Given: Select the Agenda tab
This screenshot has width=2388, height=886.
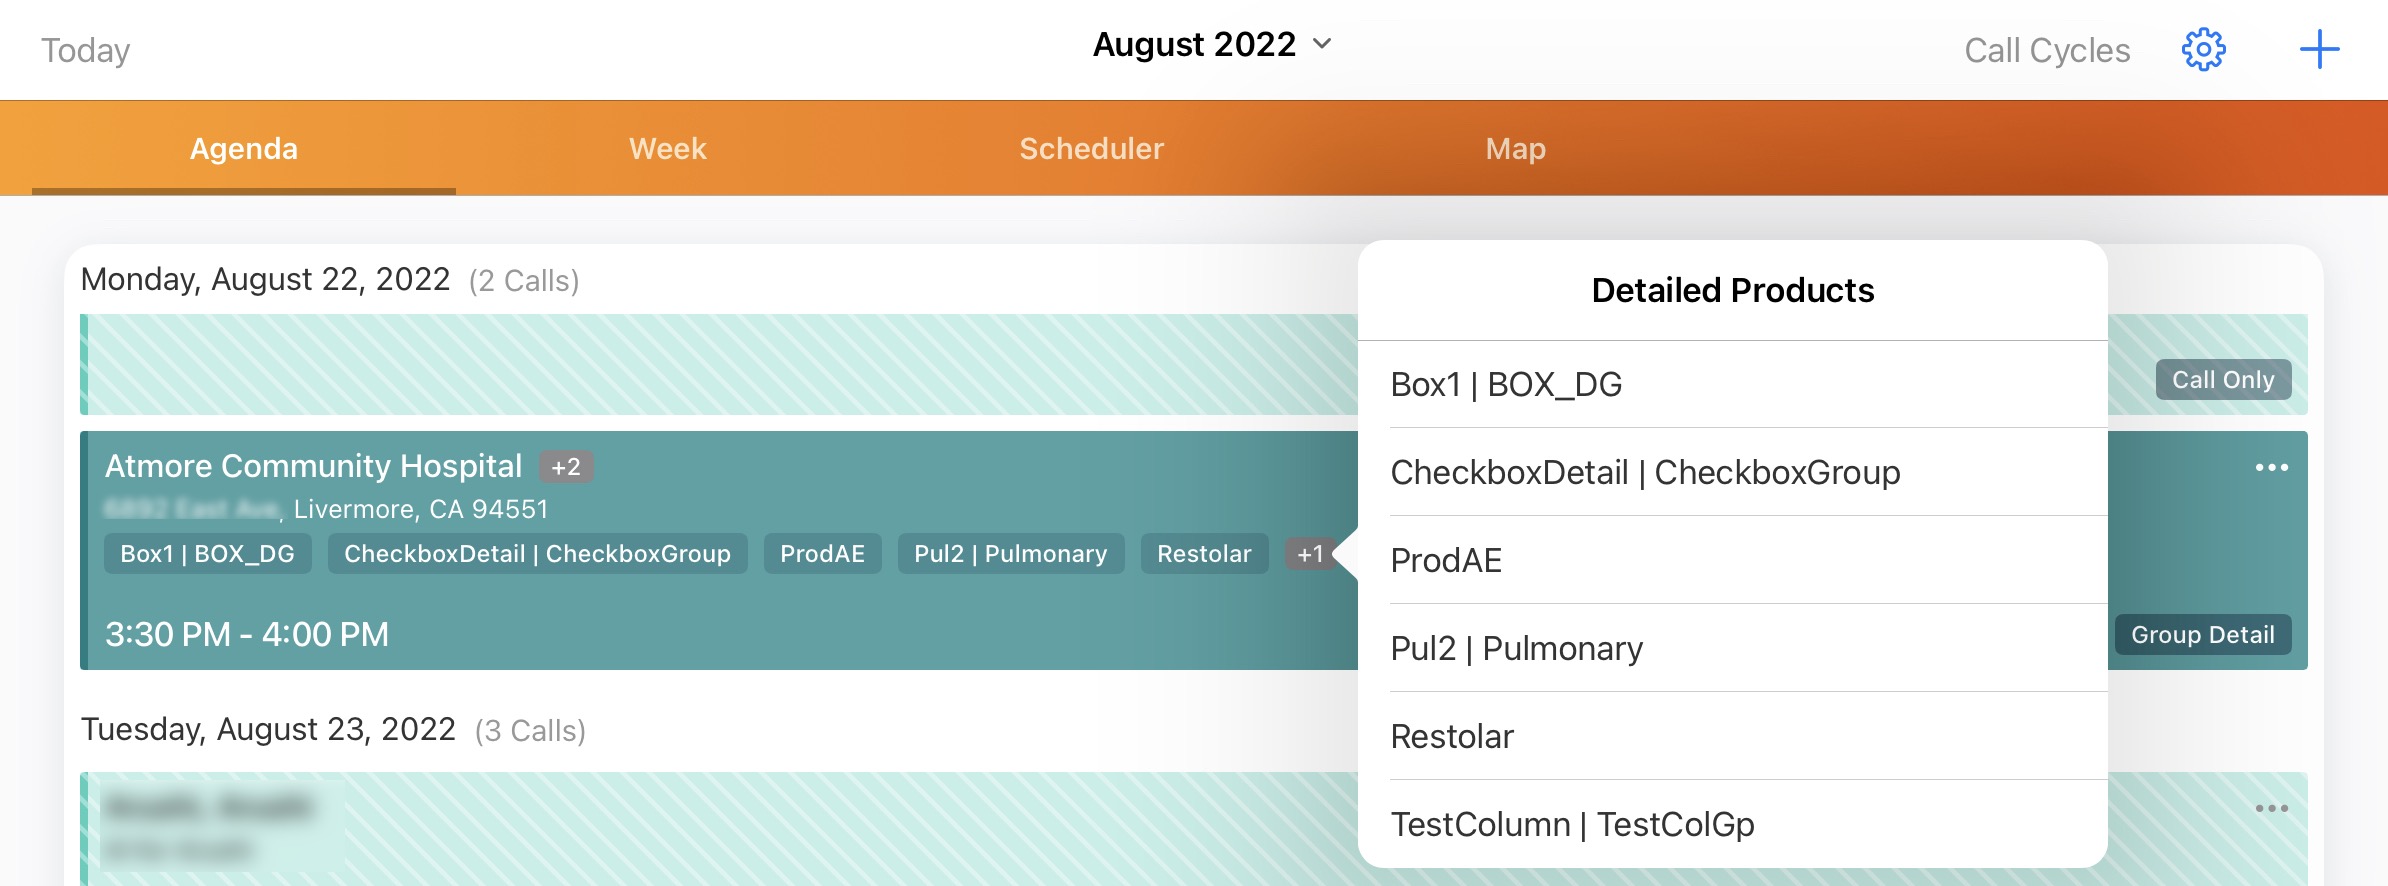Looking at the screenshot, I should [x=244, y=149].
